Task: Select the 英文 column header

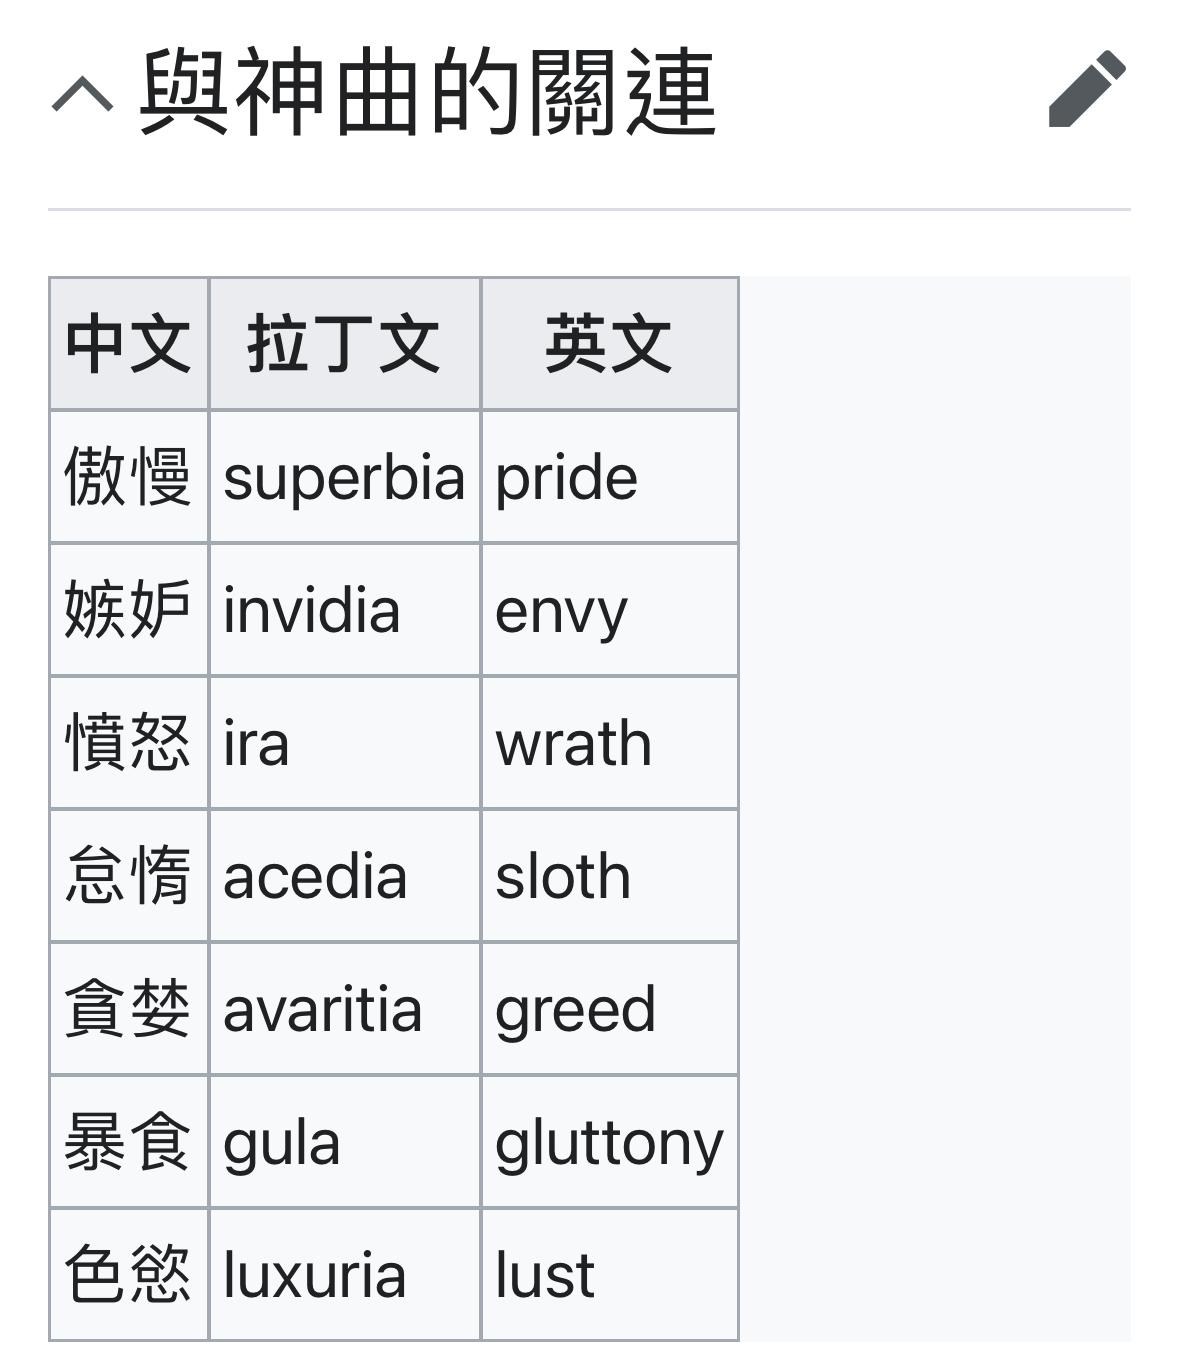Action: [x=610, y=344]
